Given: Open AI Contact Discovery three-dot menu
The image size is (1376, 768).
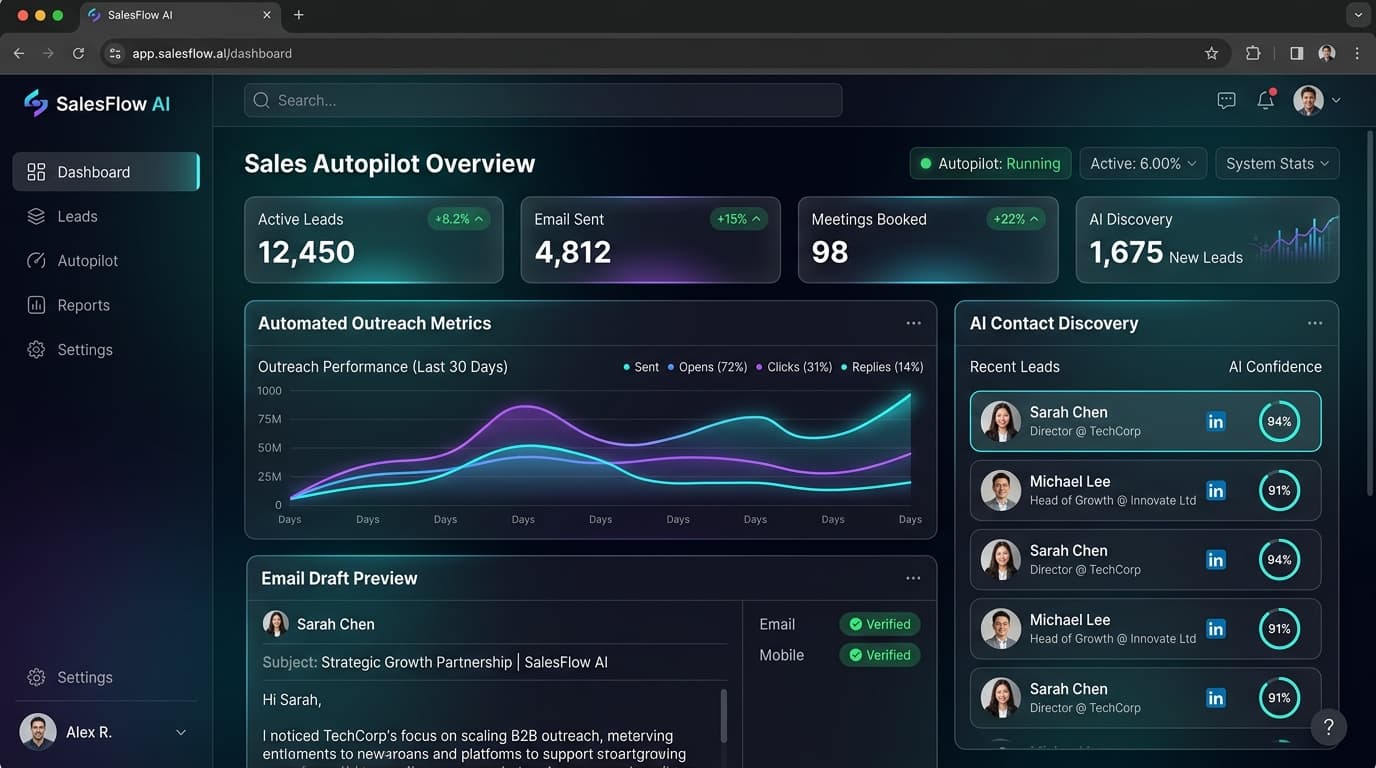Looking at the screenshot, I should coord(1315,323).
